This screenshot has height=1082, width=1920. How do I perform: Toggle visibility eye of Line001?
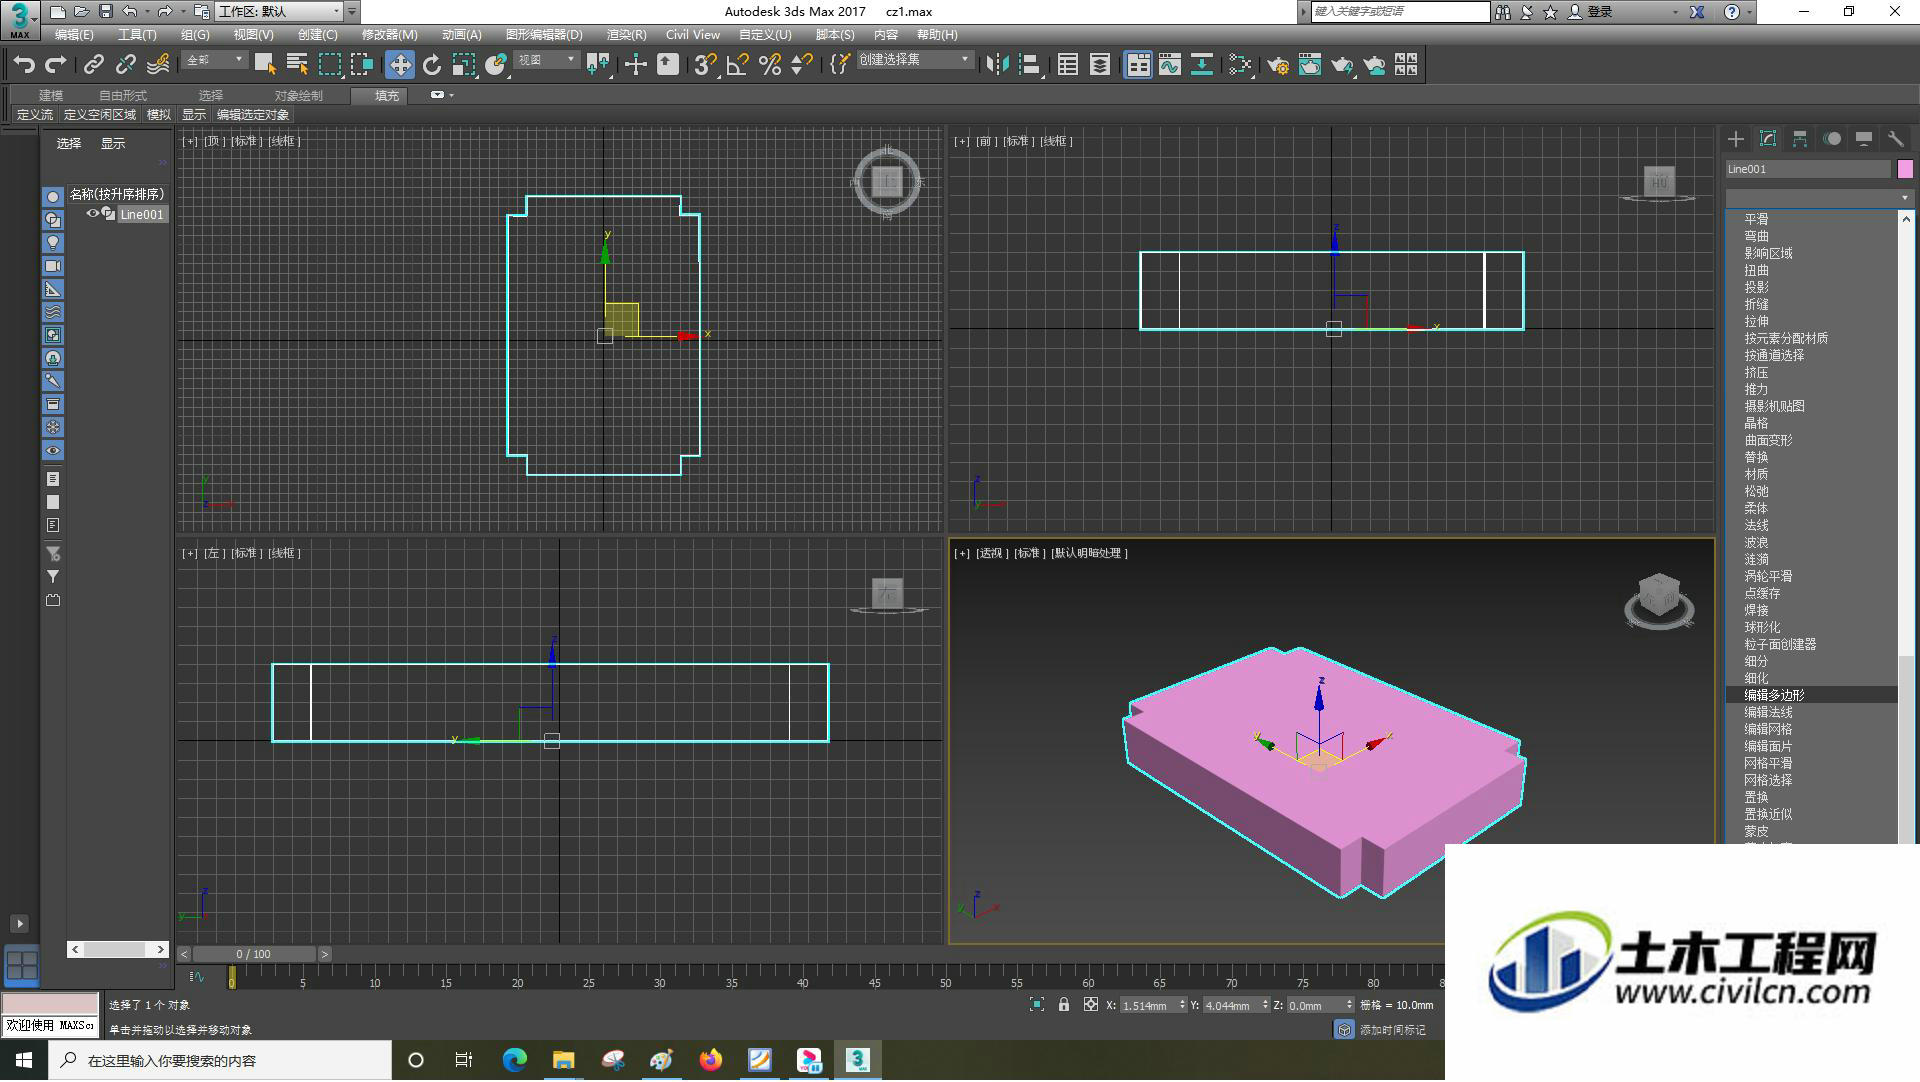coord(92,214)
